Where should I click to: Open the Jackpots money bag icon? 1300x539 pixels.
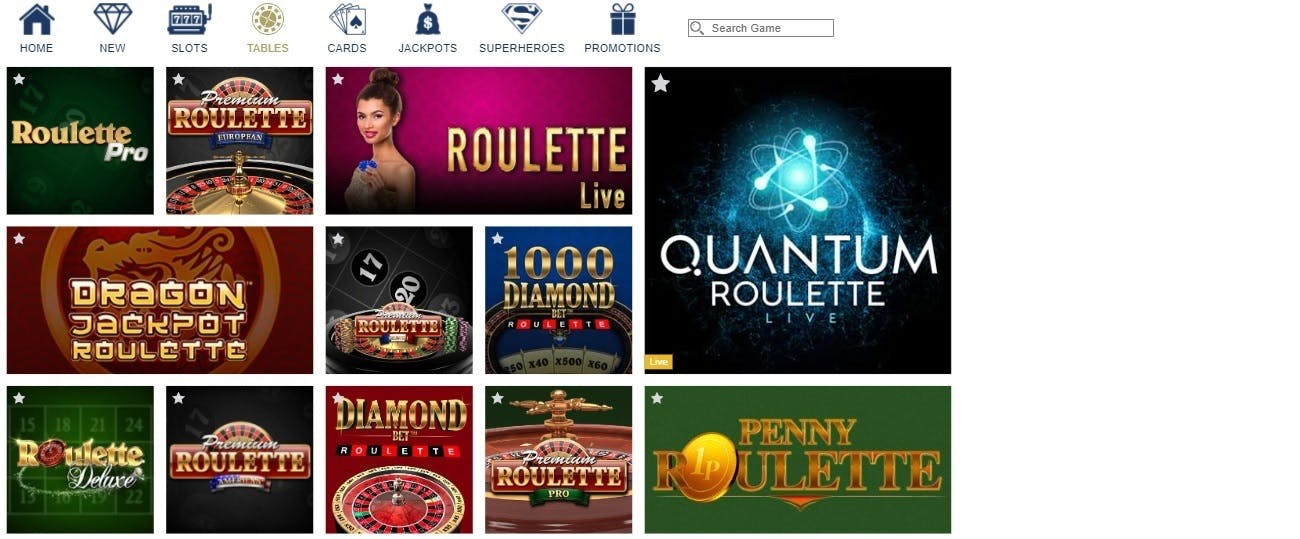click(428, 19)
